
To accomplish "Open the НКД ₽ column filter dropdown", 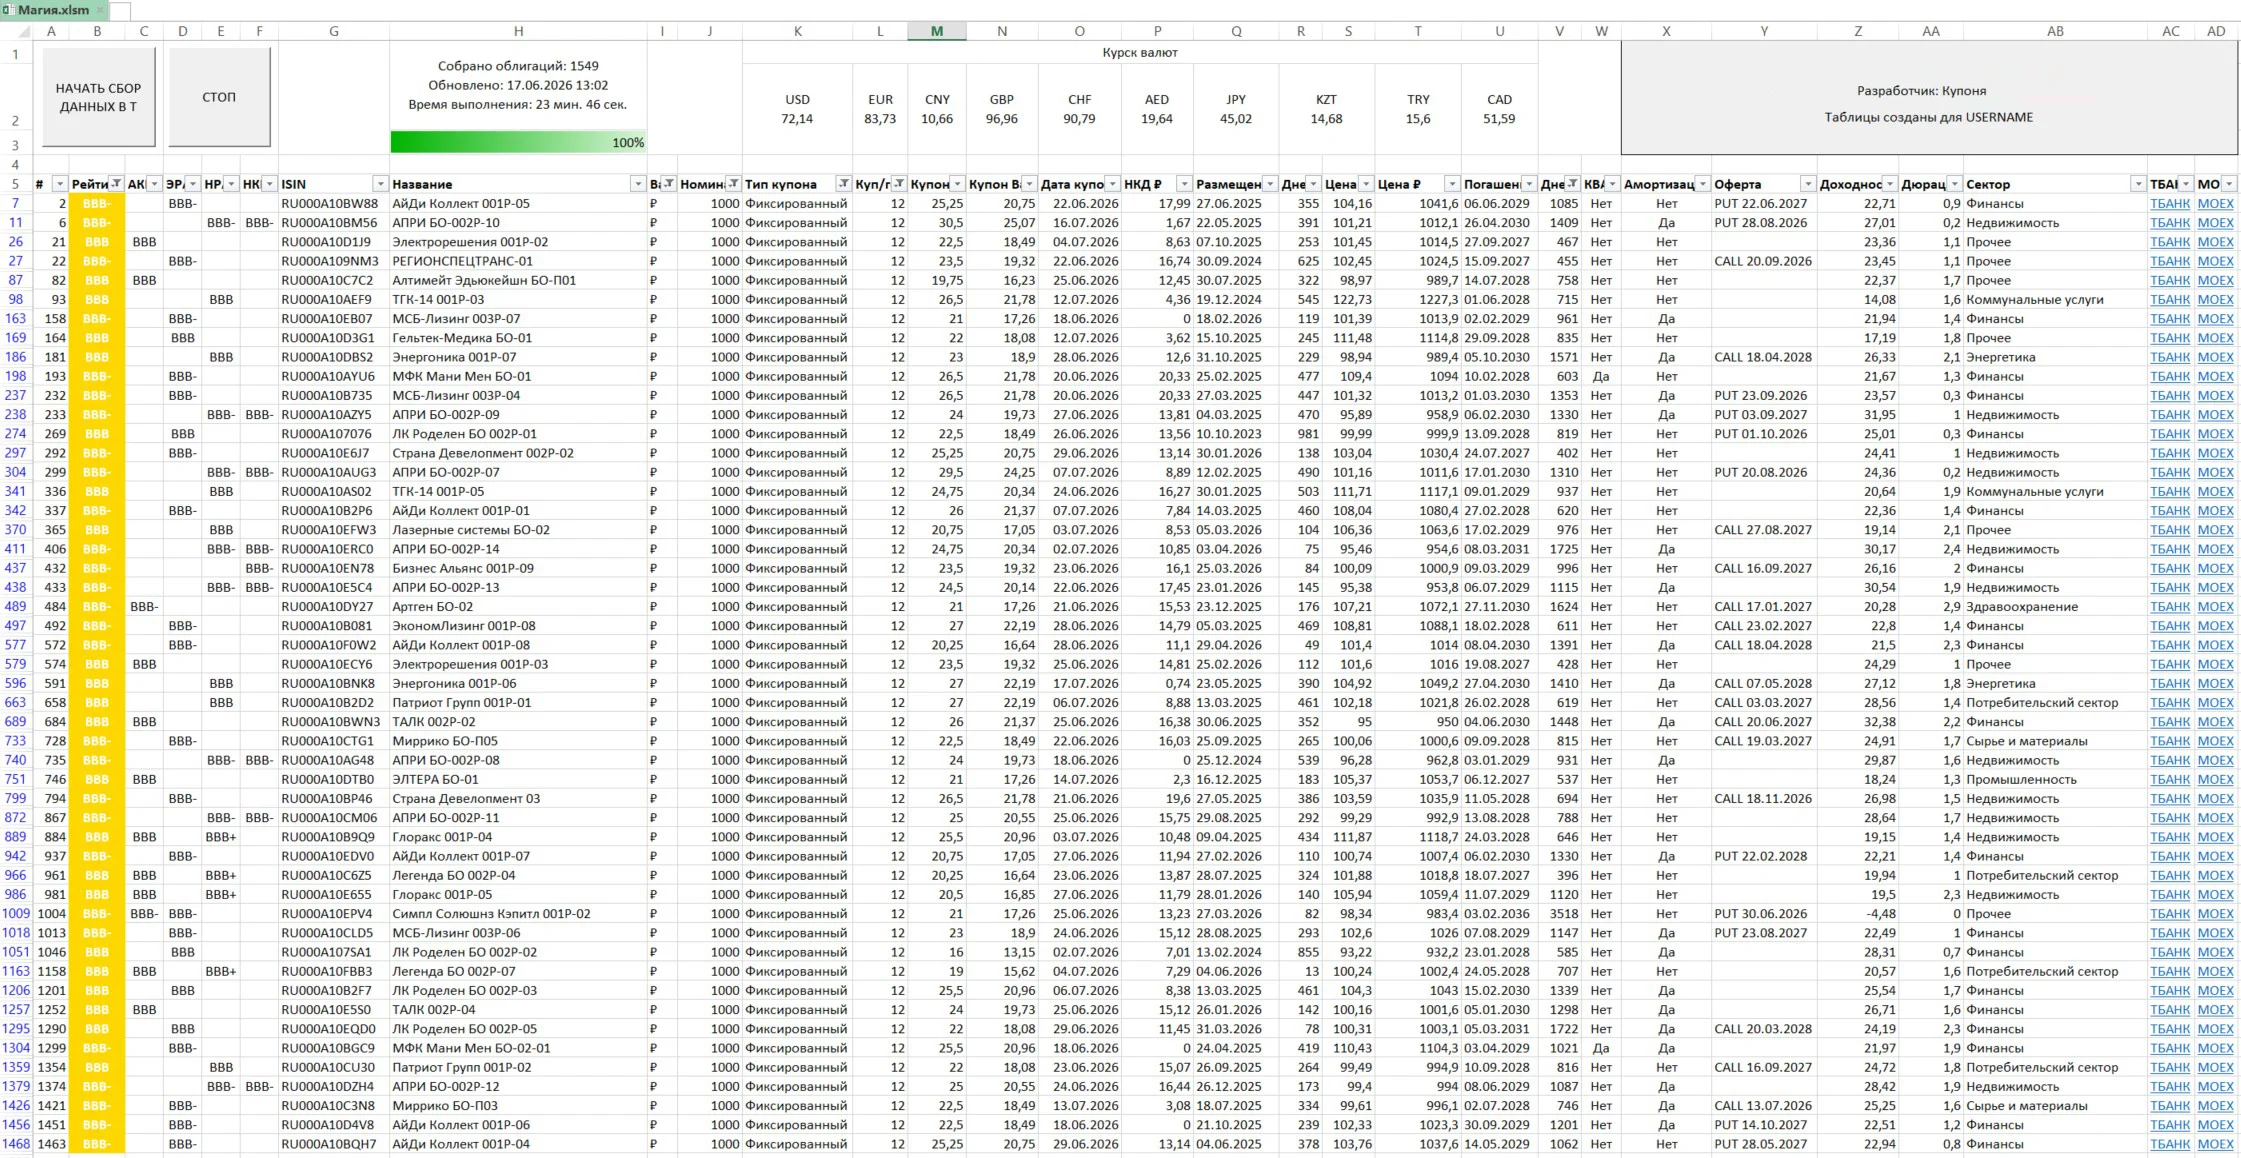I will click(1184, 184).
